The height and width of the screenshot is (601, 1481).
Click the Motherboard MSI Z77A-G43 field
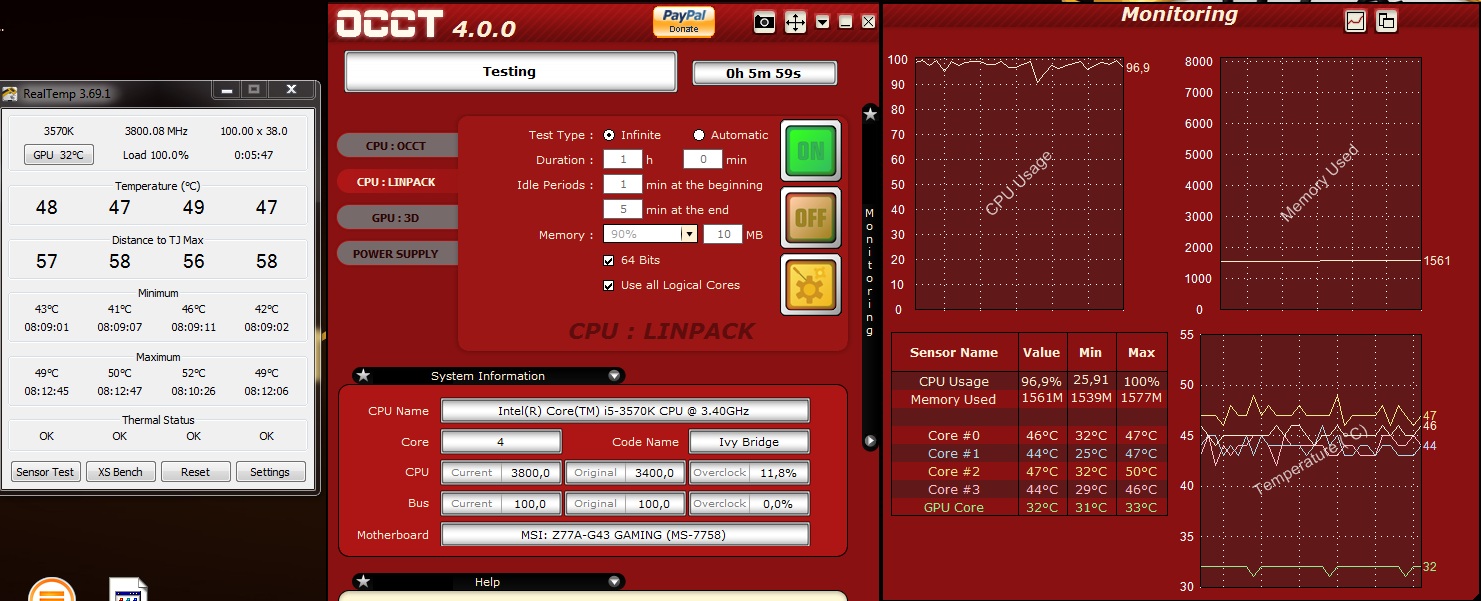click(x=625, y=535)
